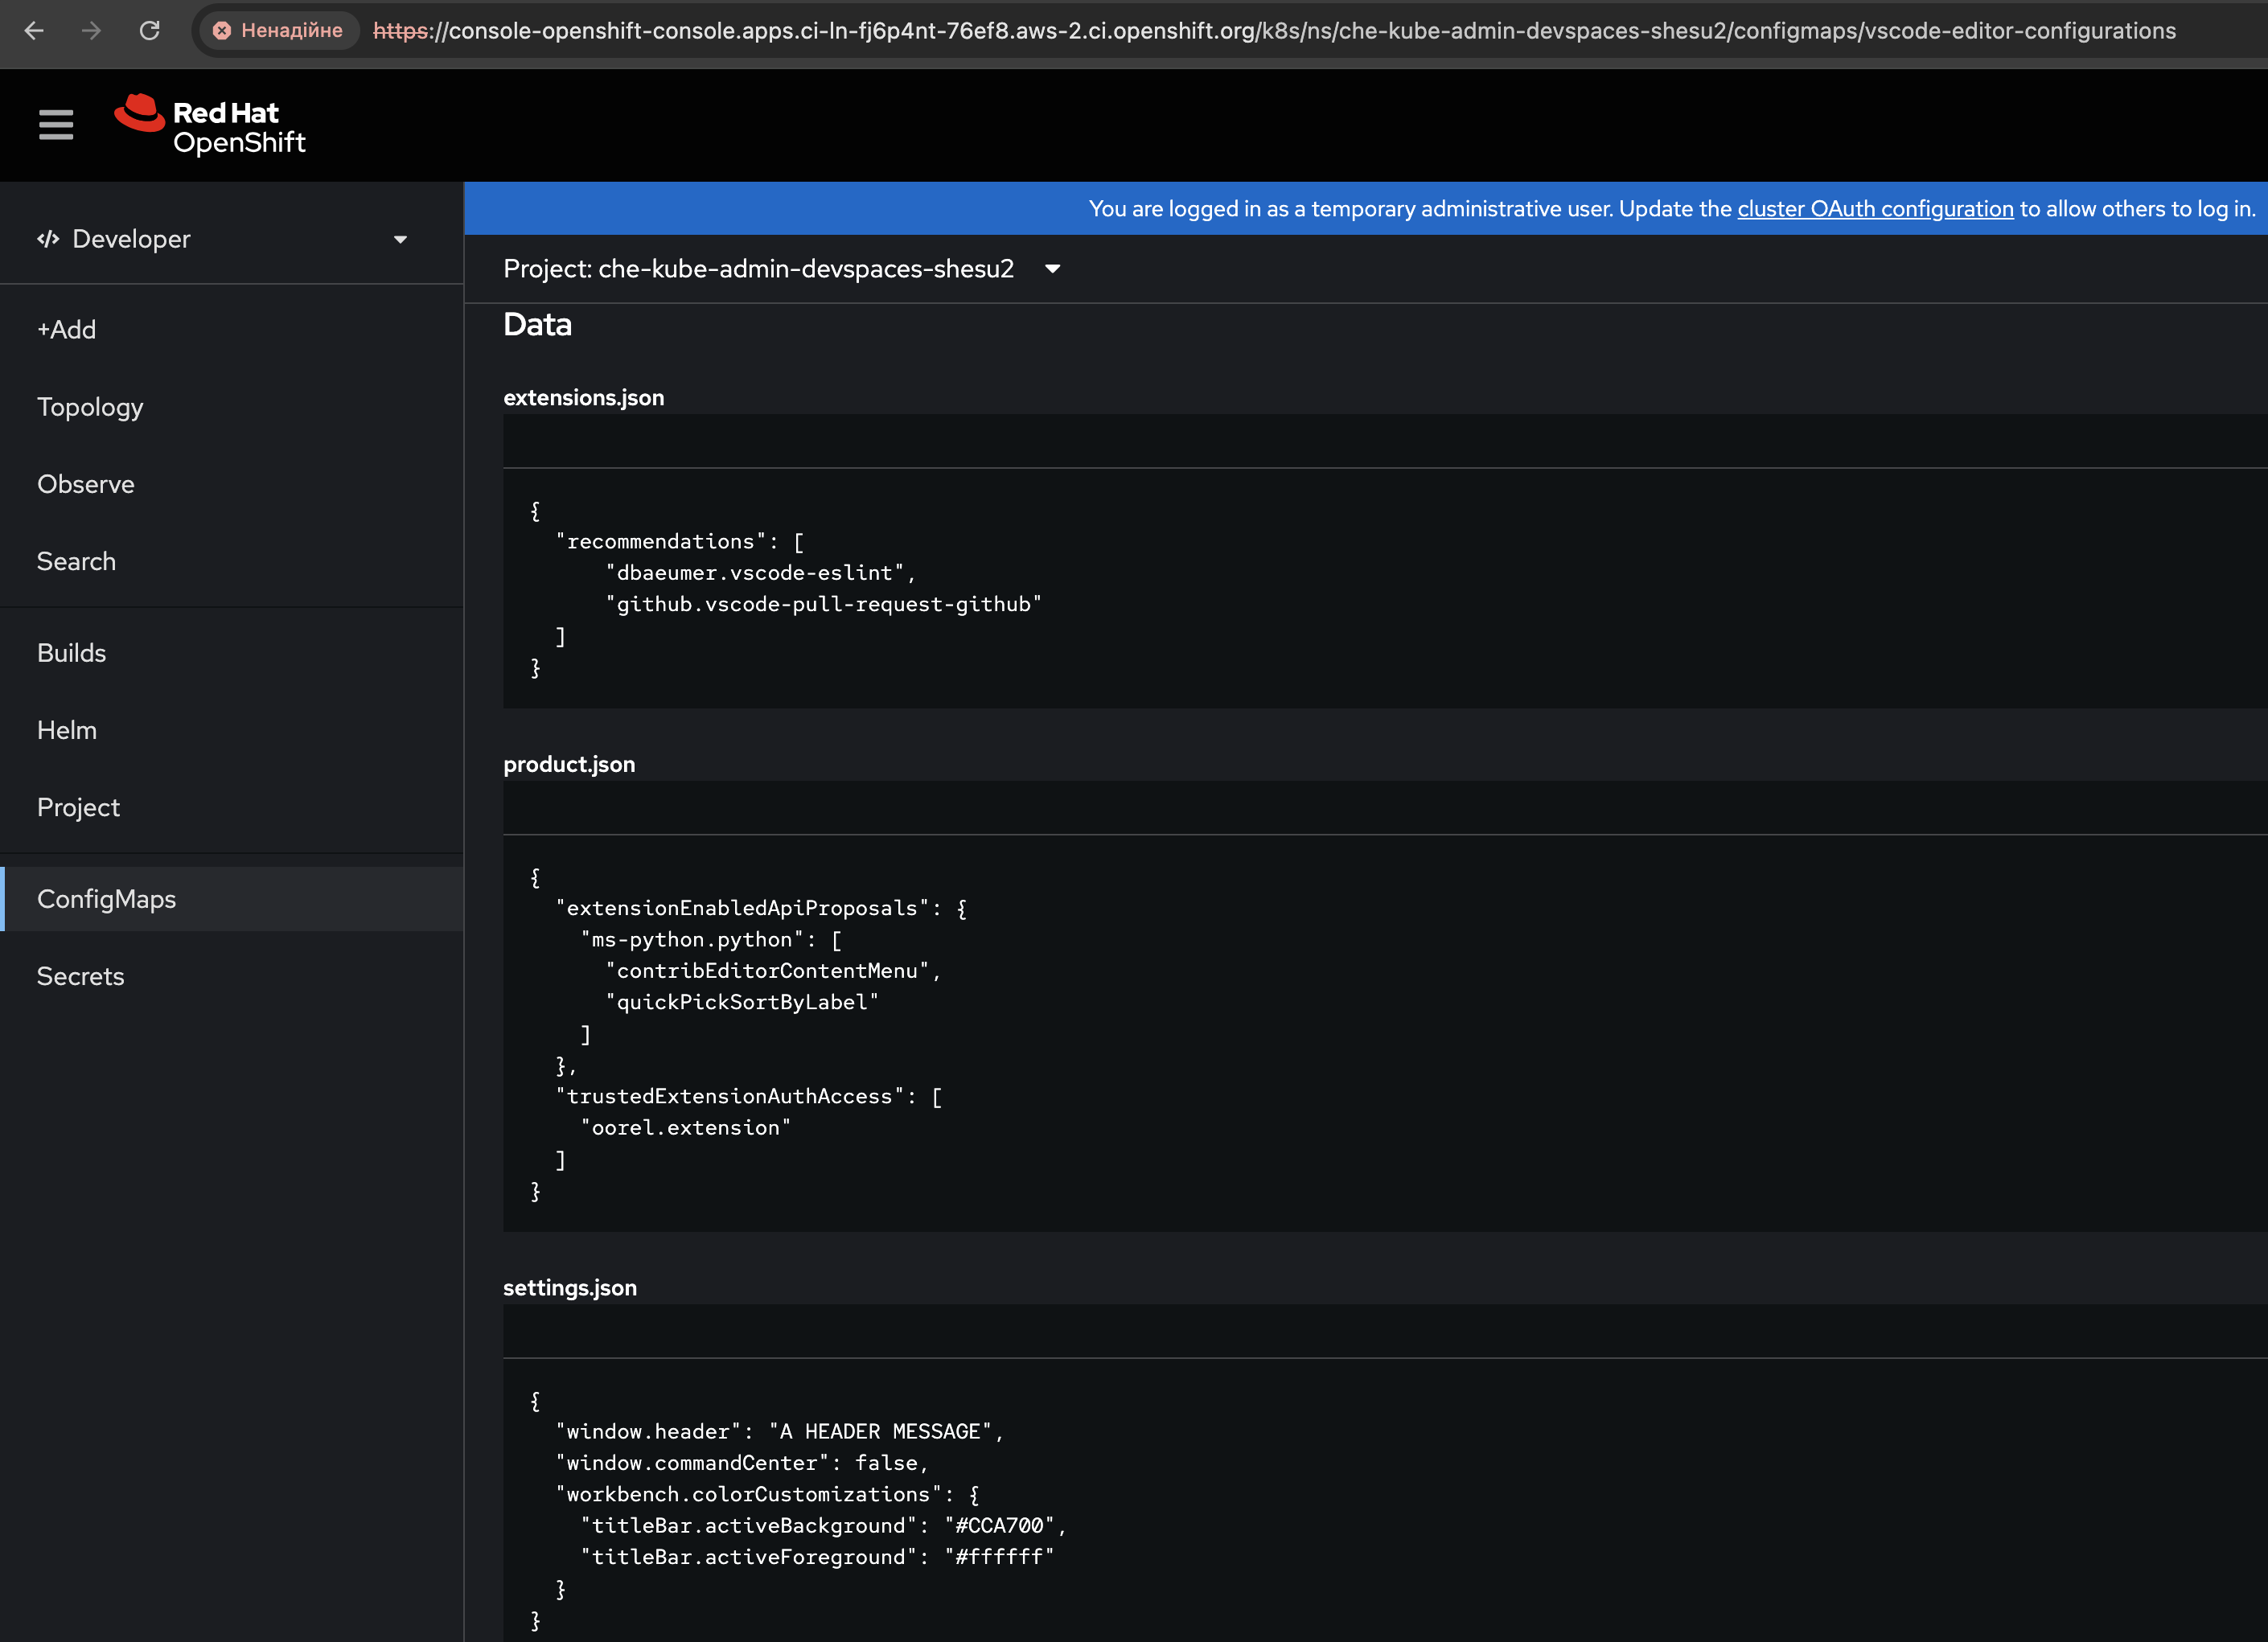Click the browser back arrow
This screenshot has width=2268, height=1642.
tap(34, 30)
